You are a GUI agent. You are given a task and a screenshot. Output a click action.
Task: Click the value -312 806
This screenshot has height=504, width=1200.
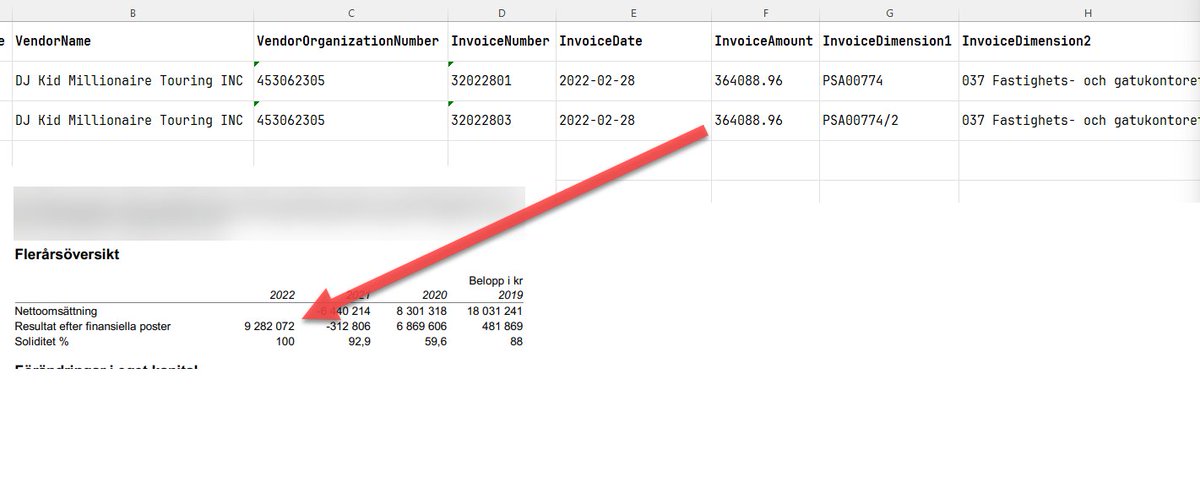348,326
